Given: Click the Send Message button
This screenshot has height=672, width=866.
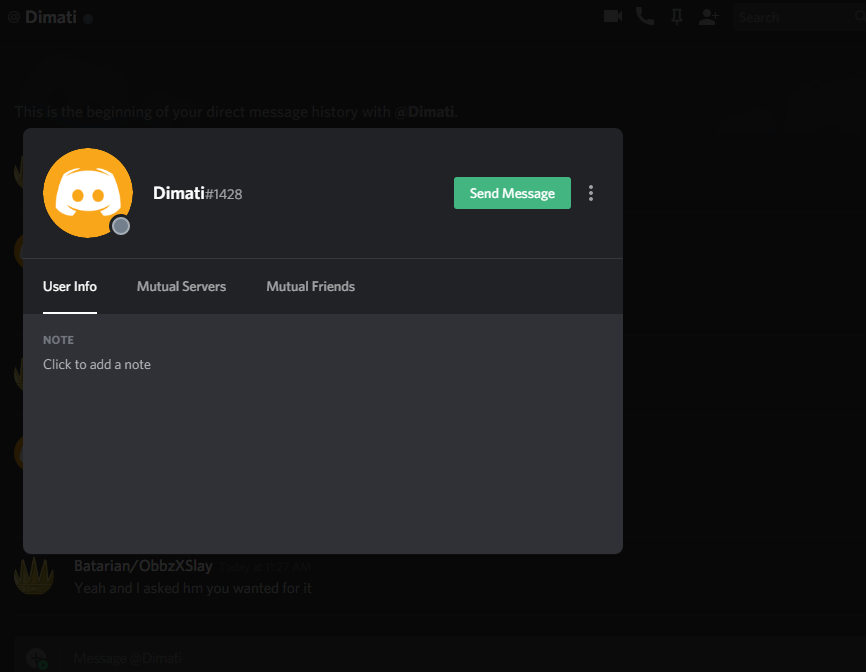Looking at the screenshot, I should tap(512, 193).
